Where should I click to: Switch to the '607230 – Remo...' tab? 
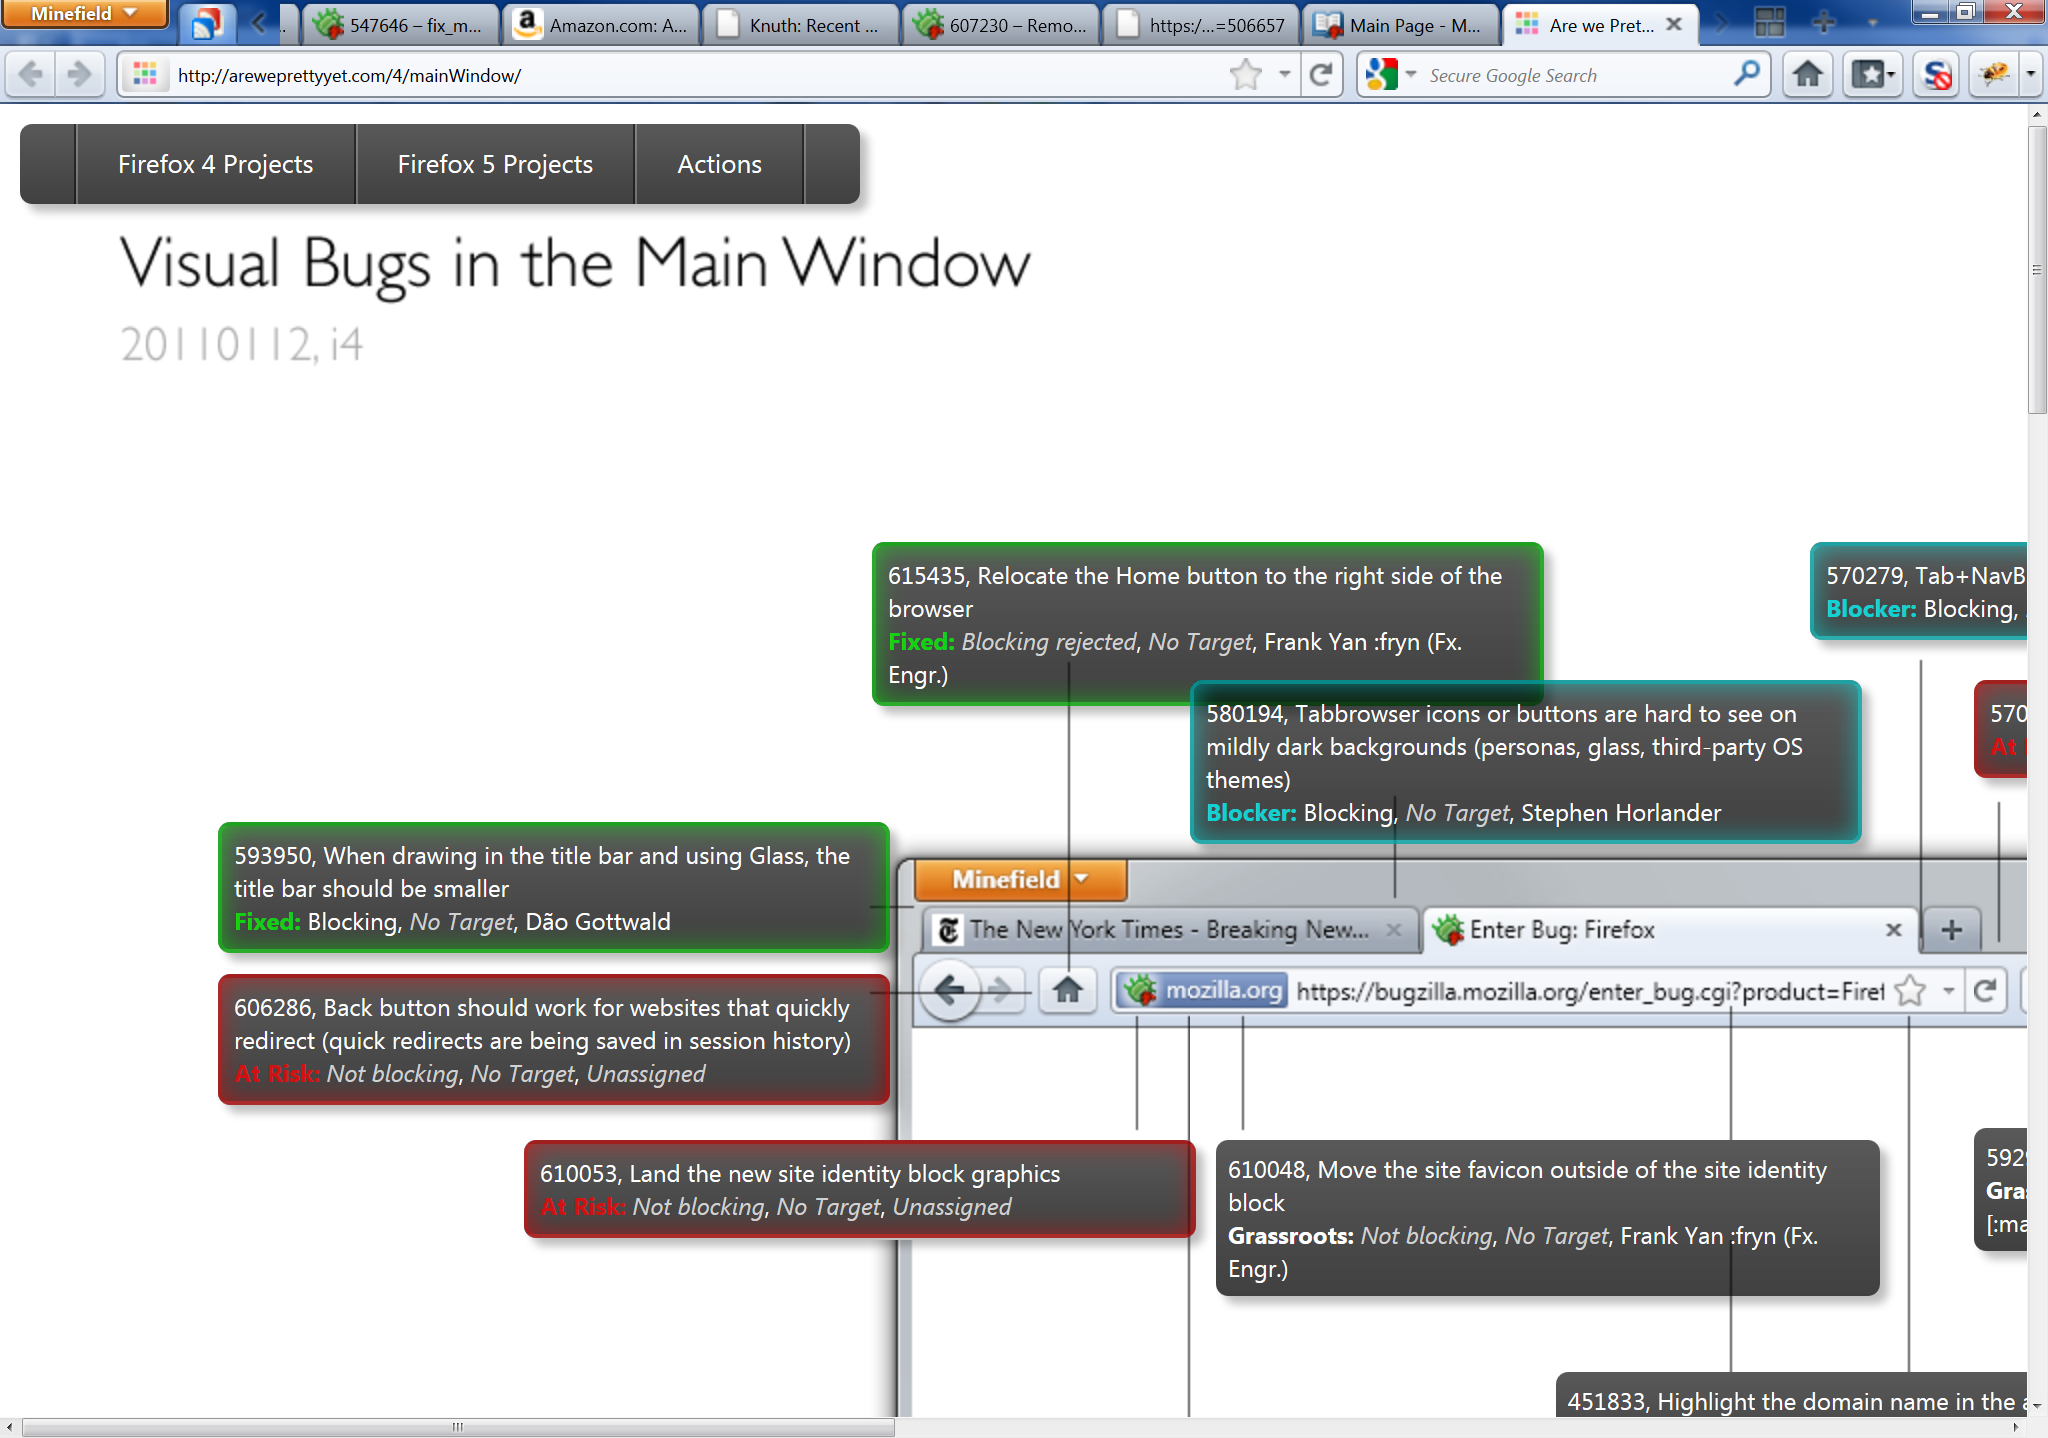(x=1000, y=25)
